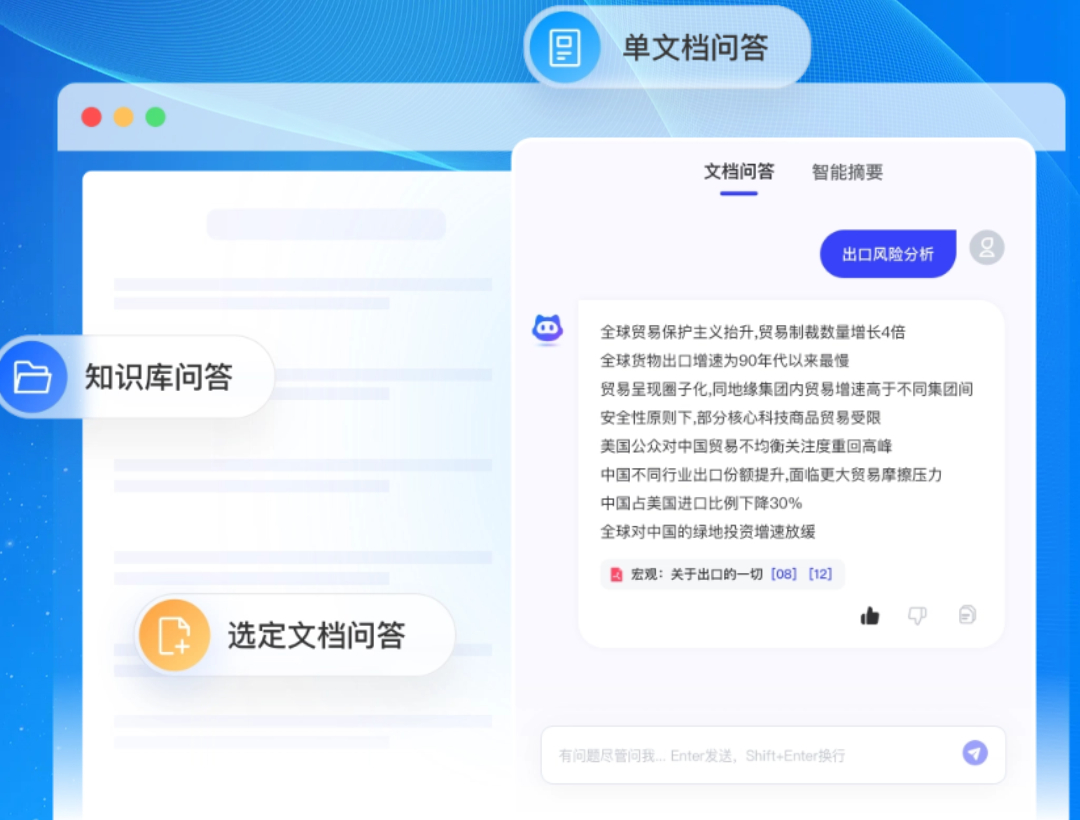Click the paper plane send icon
Screen dimensions: 1080x820
click(x=975, y=755)
